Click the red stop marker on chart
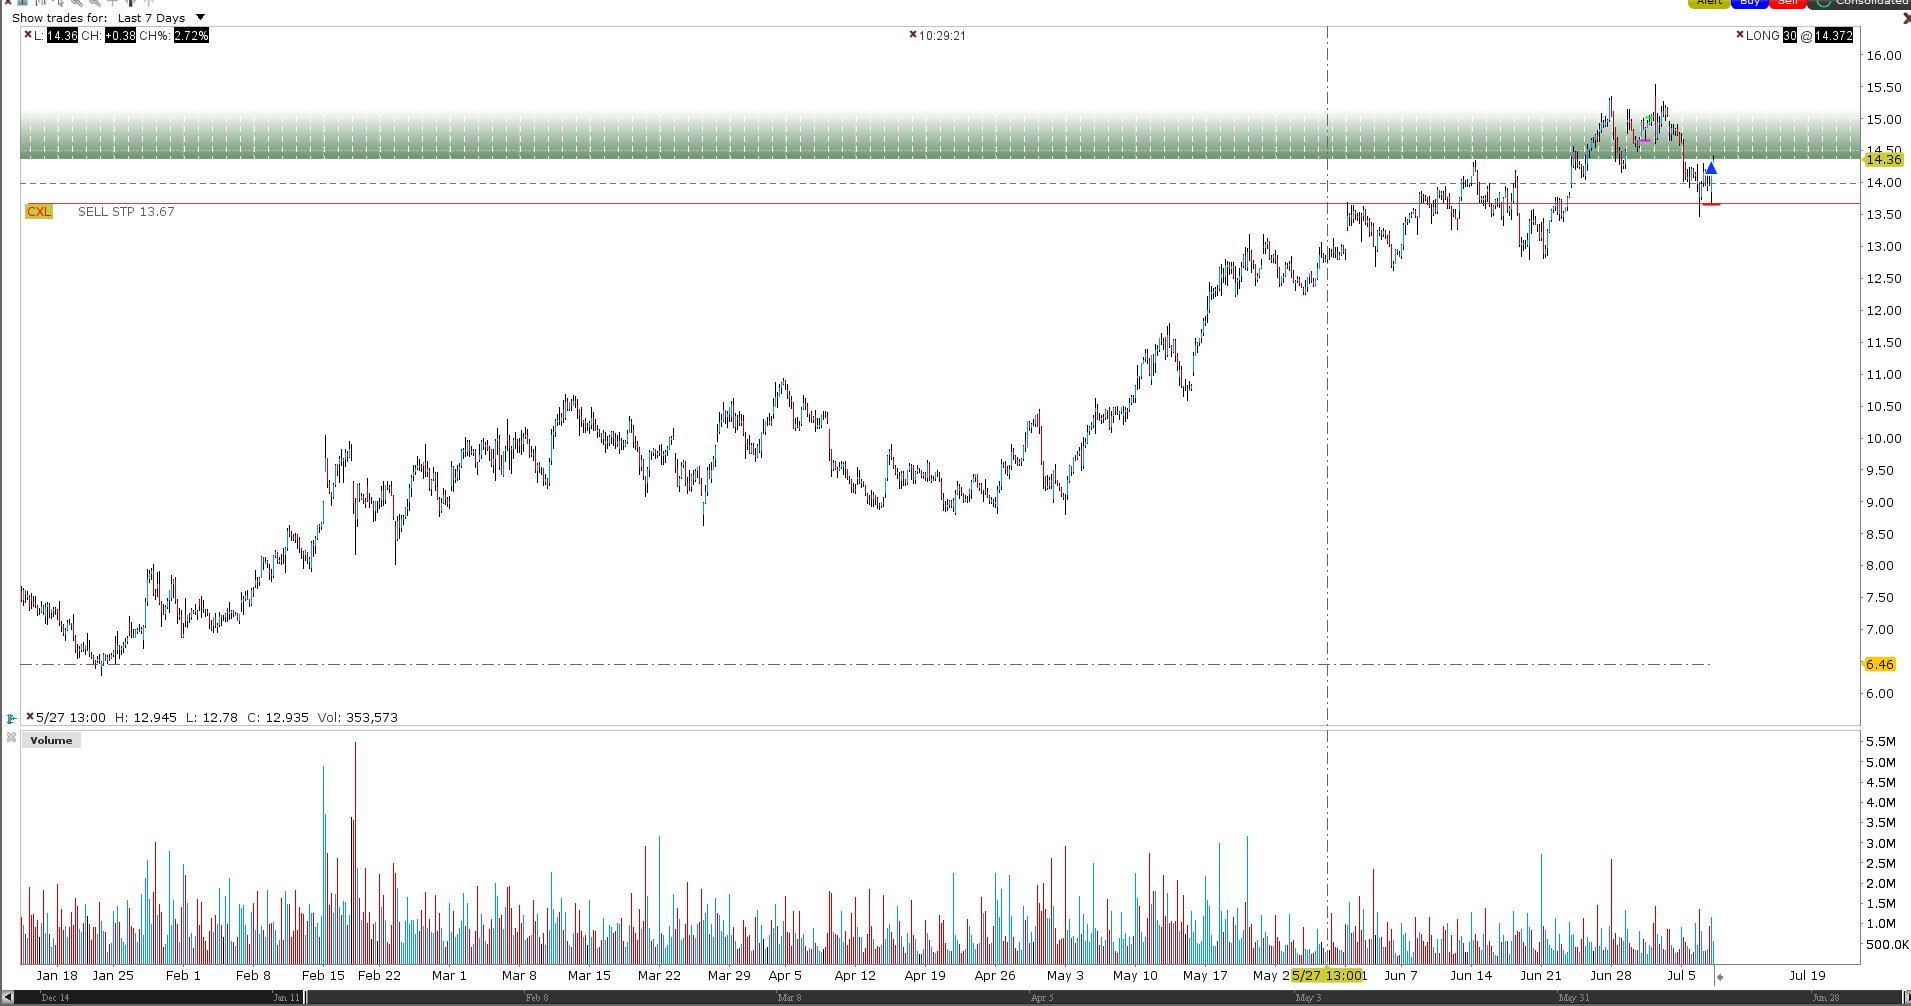The width and height of the screenshot is (1911, 1006). click(1711, 204)
